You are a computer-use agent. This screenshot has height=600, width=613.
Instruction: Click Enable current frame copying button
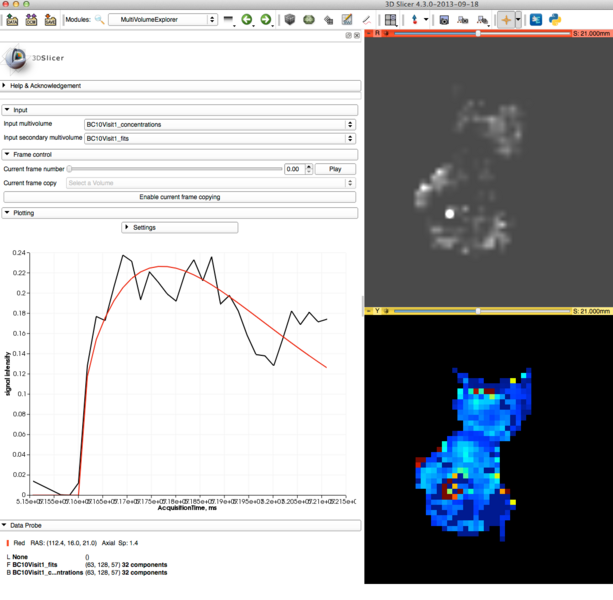[x=180, y=197]
